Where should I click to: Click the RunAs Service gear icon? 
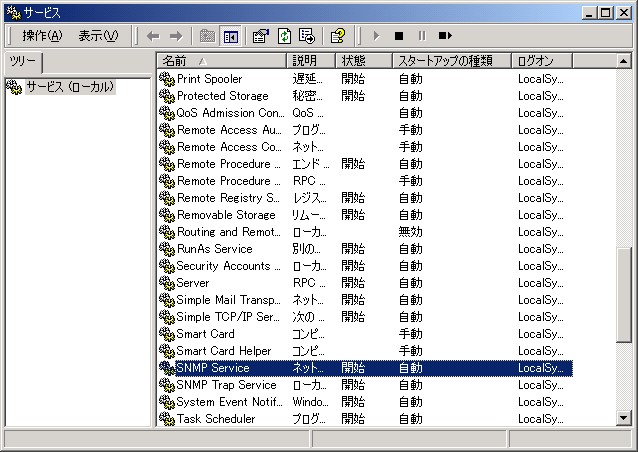(166, 249)
